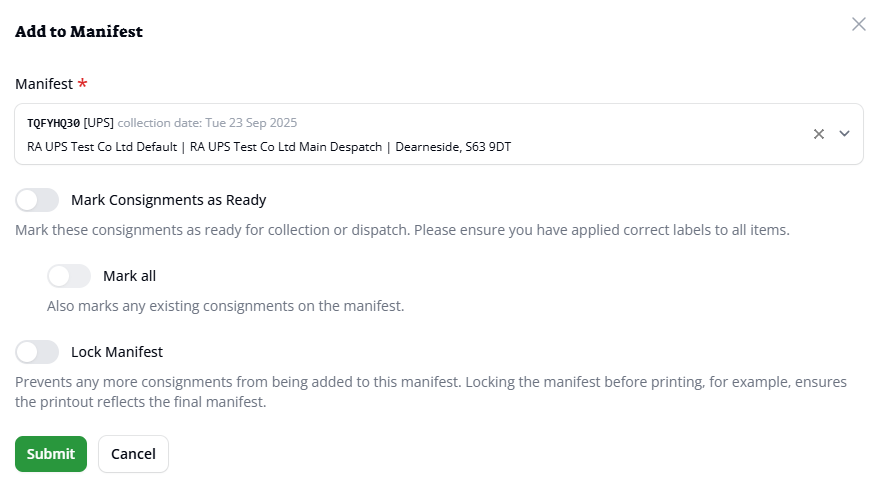Click the Cancel button
Image resolution: width=874 pixels, height=482 pixels.
pos(133,454)
